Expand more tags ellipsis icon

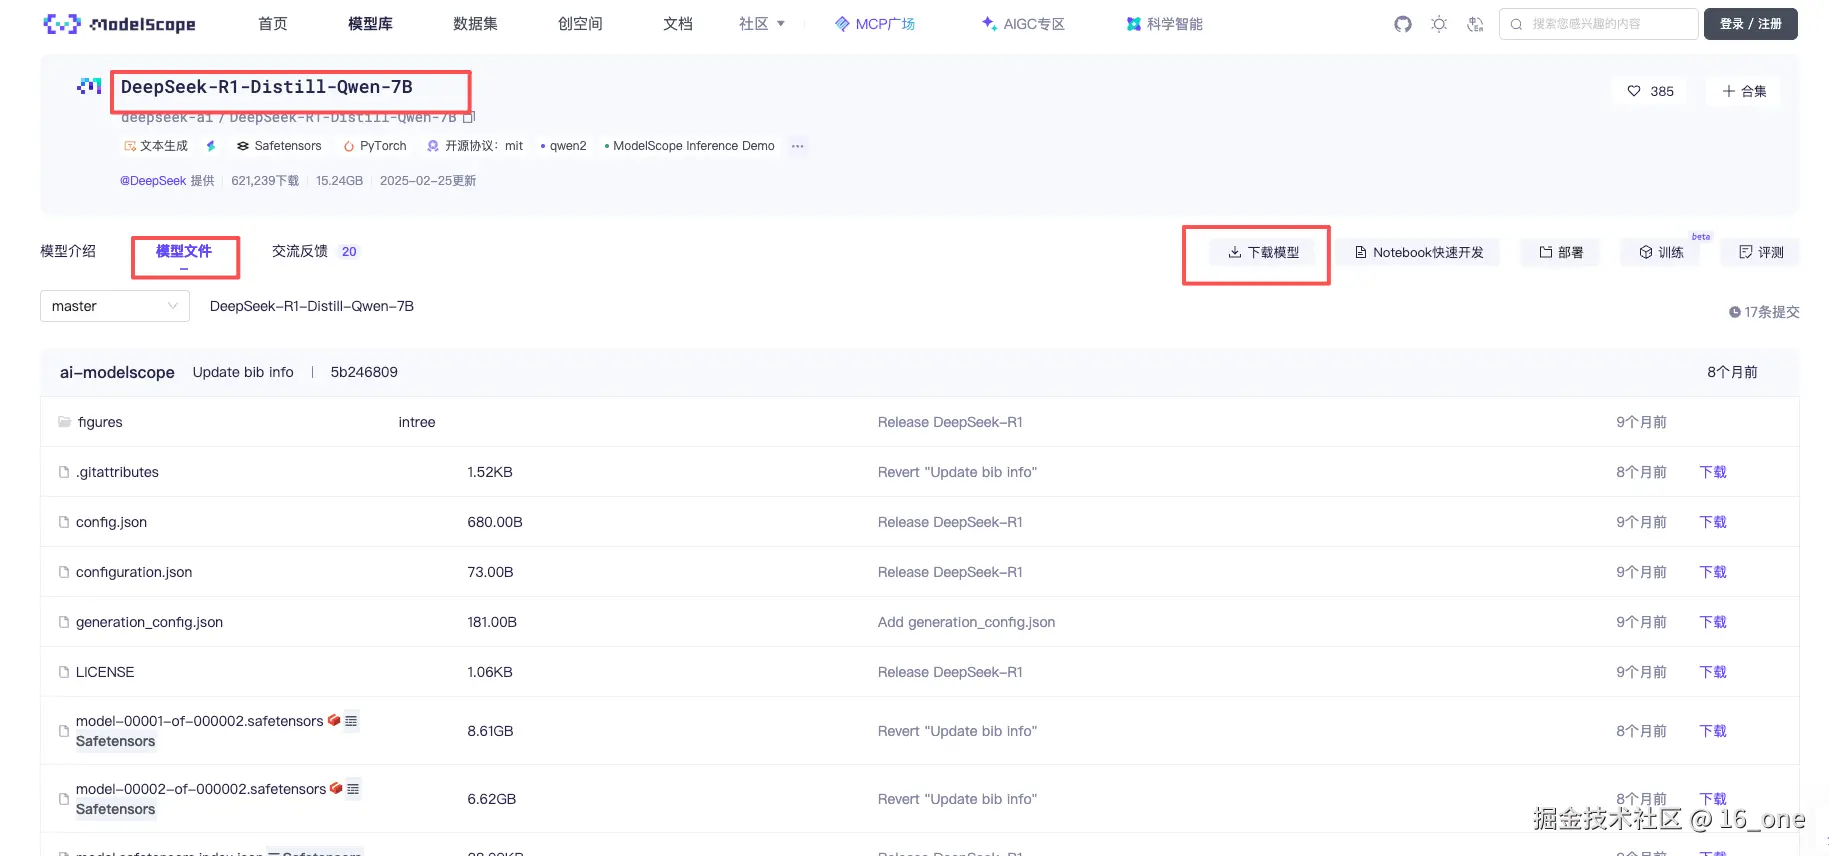[x=797, y=146]
